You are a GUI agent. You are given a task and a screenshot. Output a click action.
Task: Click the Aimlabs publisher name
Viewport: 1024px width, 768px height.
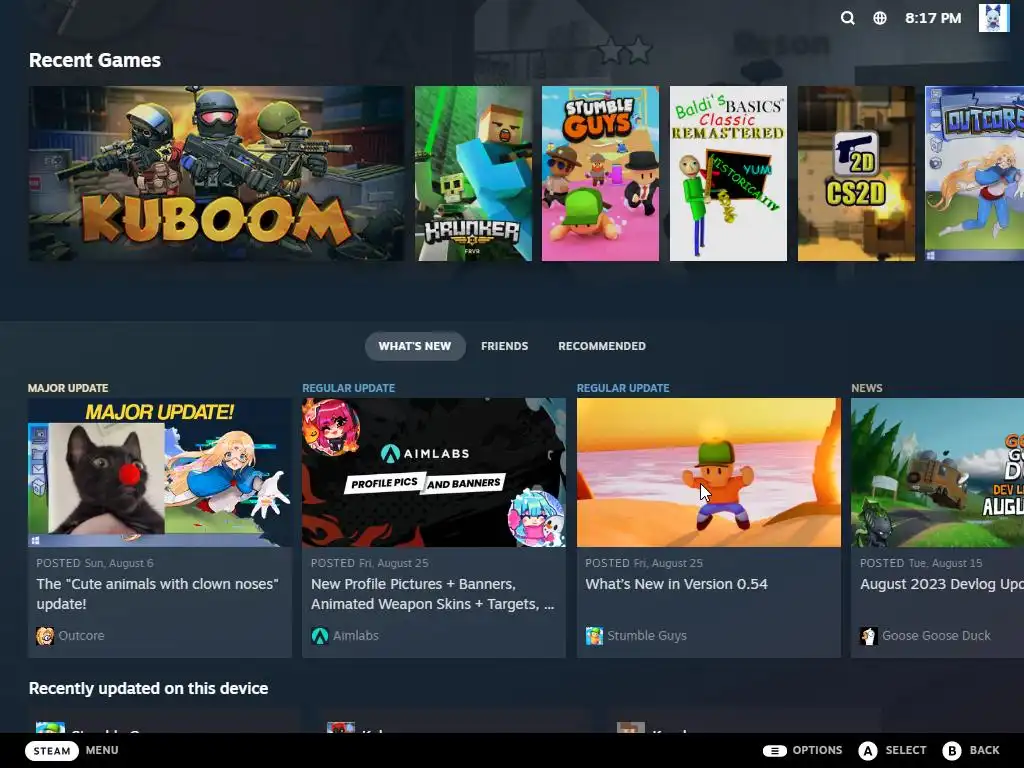356,635
